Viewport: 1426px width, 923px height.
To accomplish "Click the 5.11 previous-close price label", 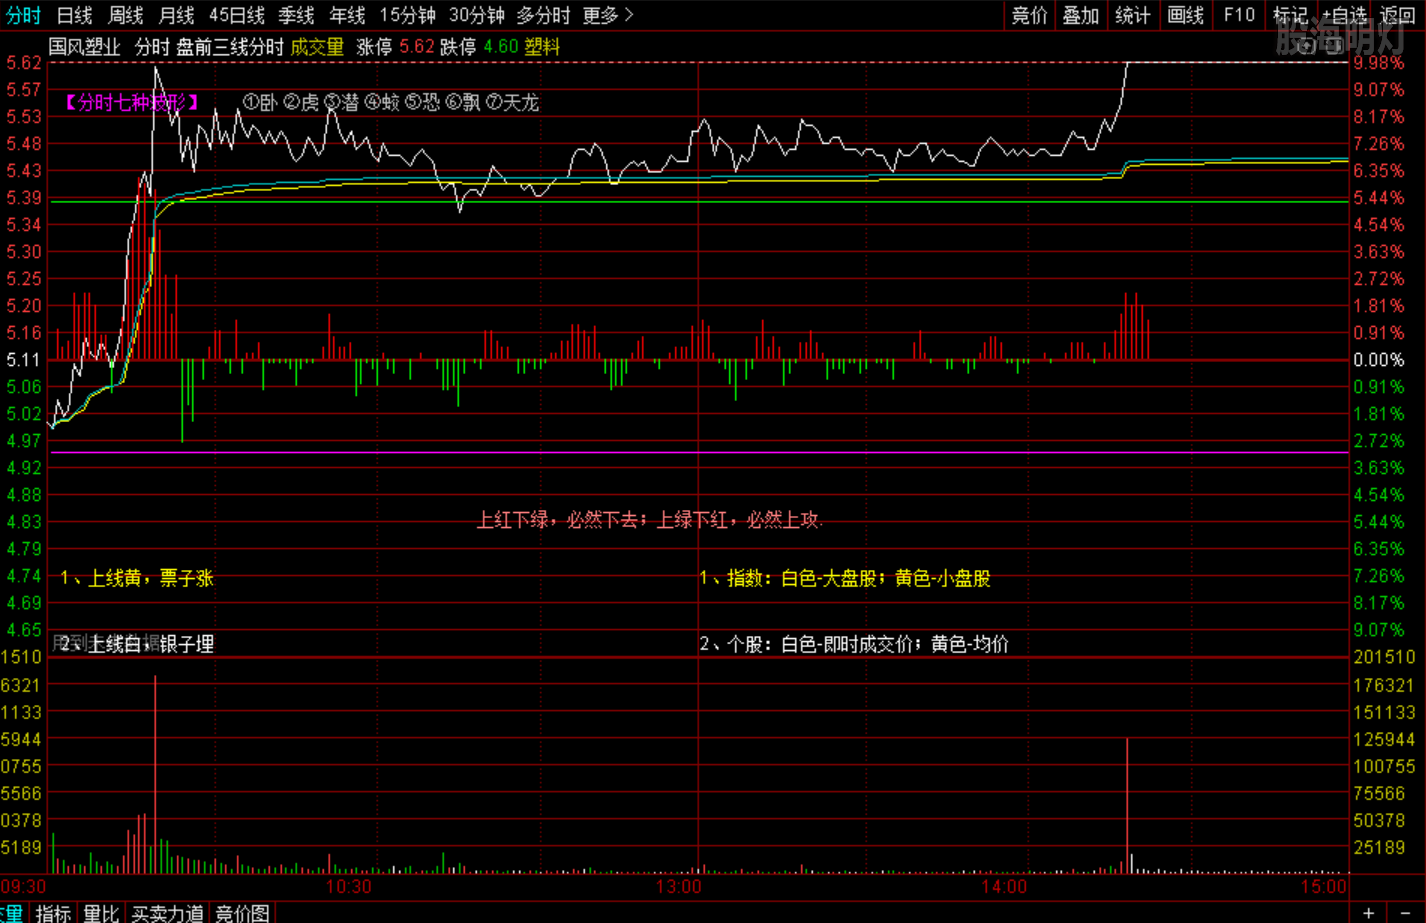I will [x=23, y=360].
